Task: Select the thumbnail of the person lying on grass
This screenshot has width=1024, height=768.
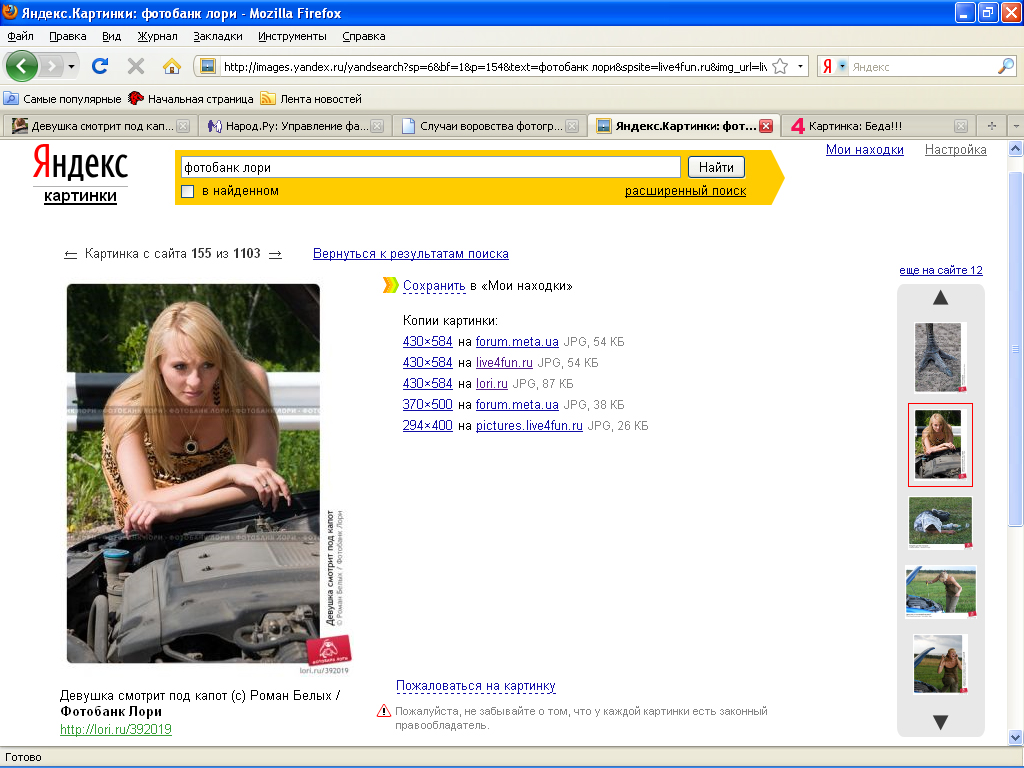Action: pos(940,522)
